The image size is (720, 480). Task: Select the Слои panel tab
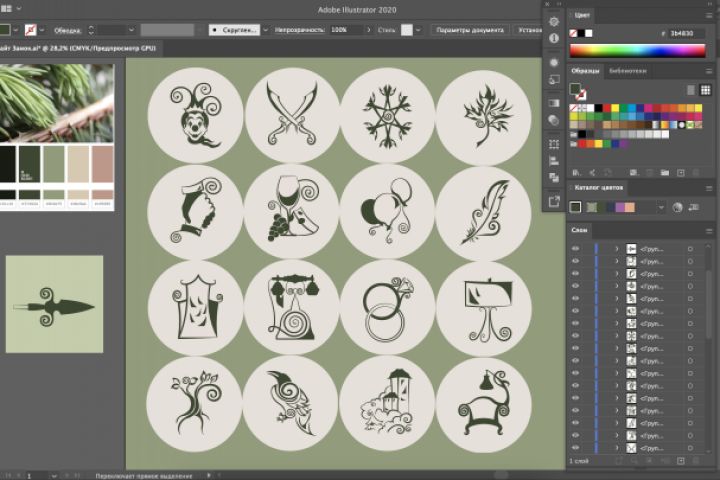coord(579,230)
